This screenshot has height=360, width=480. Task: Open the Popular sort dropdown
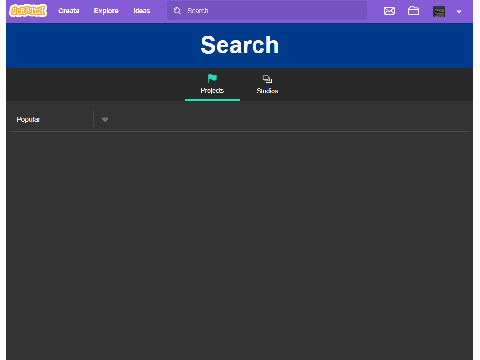pos(63,119)
